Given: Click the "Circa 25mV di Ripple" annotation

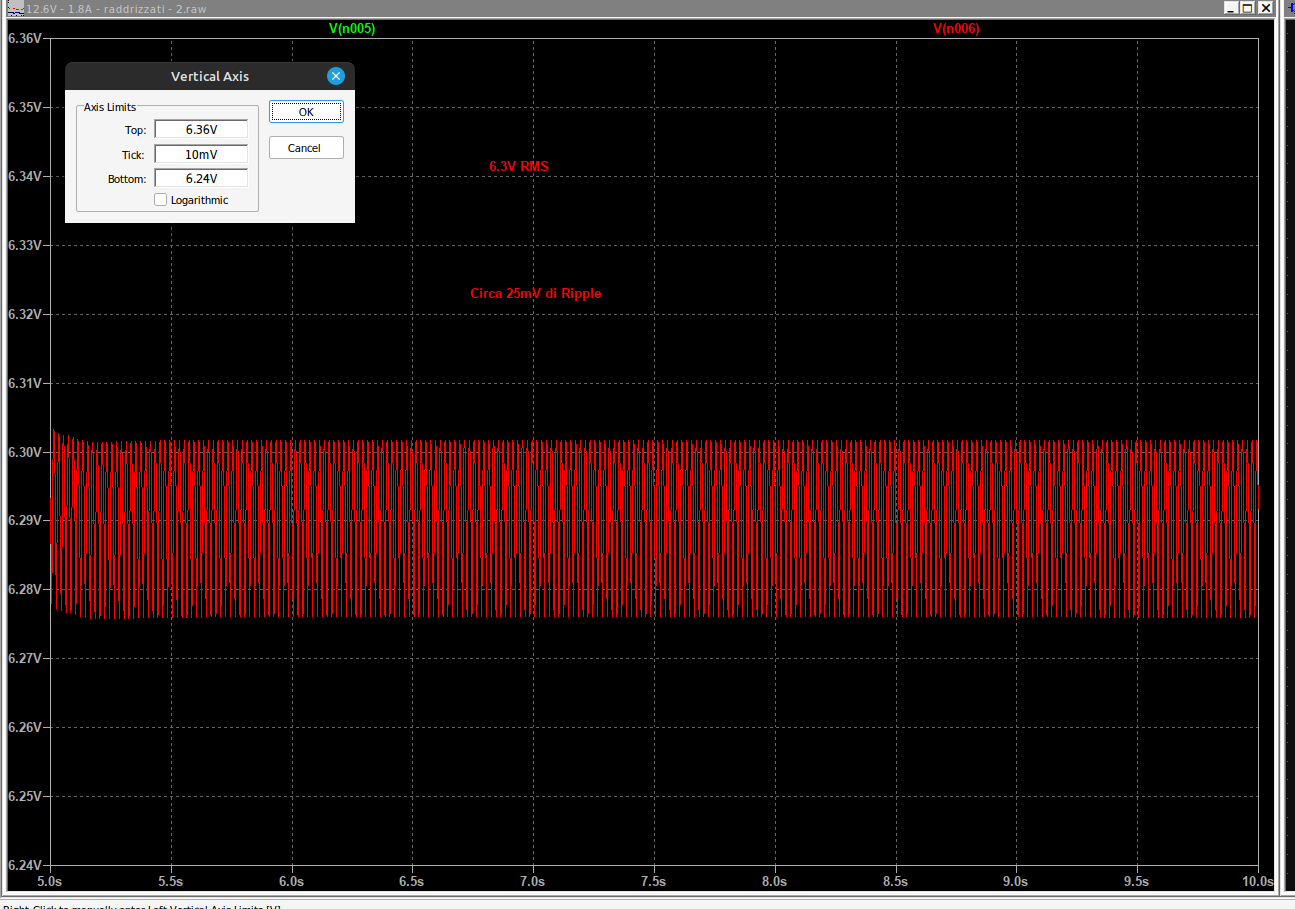Looking at the screenshot, I should [x=536, y=294].
